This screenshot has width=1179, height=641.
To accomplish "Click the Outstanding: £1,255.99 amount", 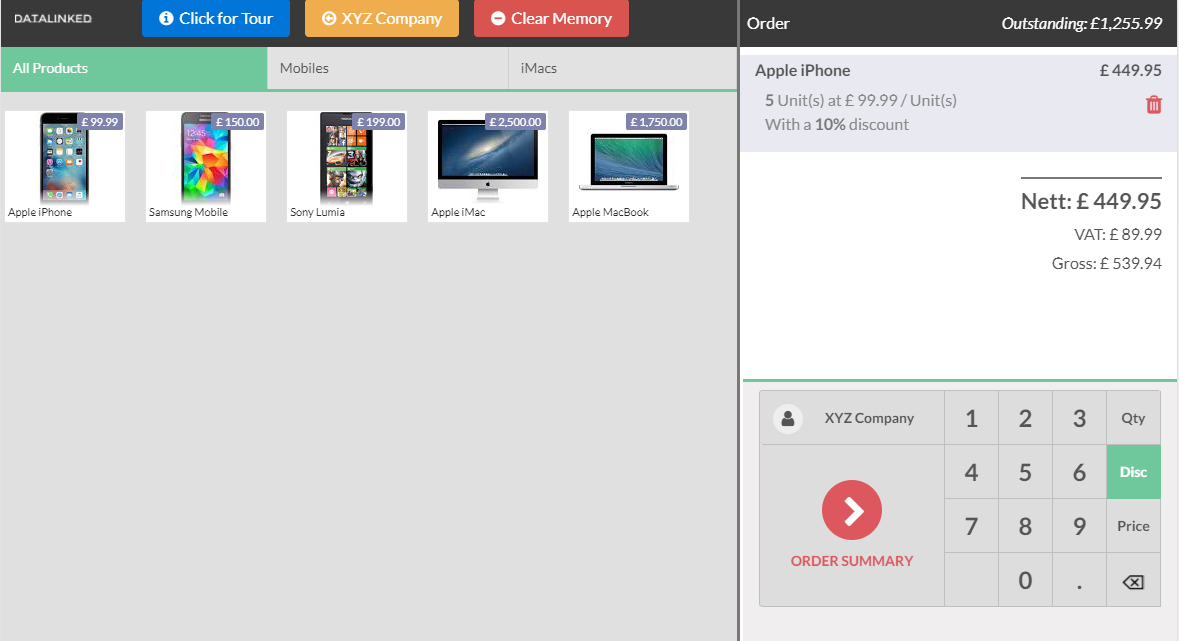I will click(x=1081, y=23).
